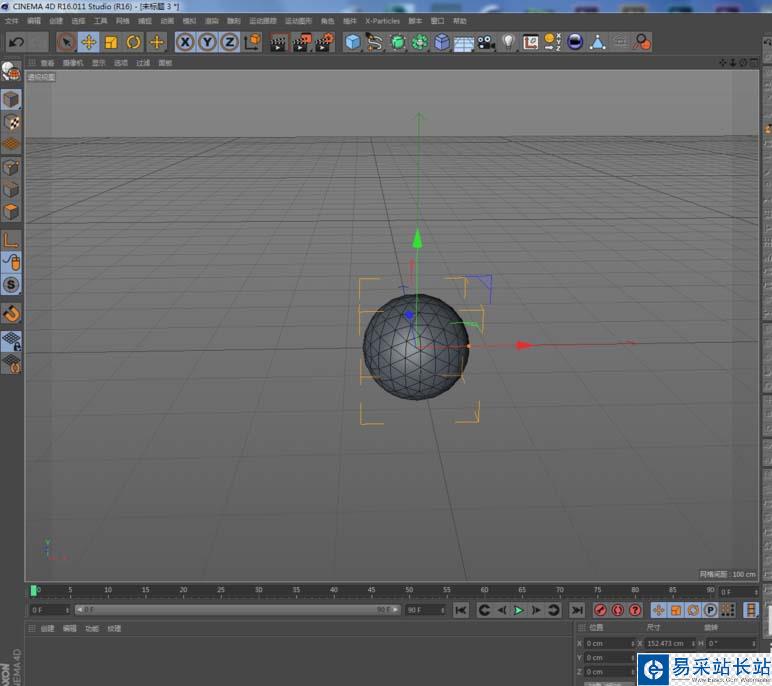The height and width of the screenshot is (686, 772).
Task: Step forward one frame
Action: [x=536, y=610]
